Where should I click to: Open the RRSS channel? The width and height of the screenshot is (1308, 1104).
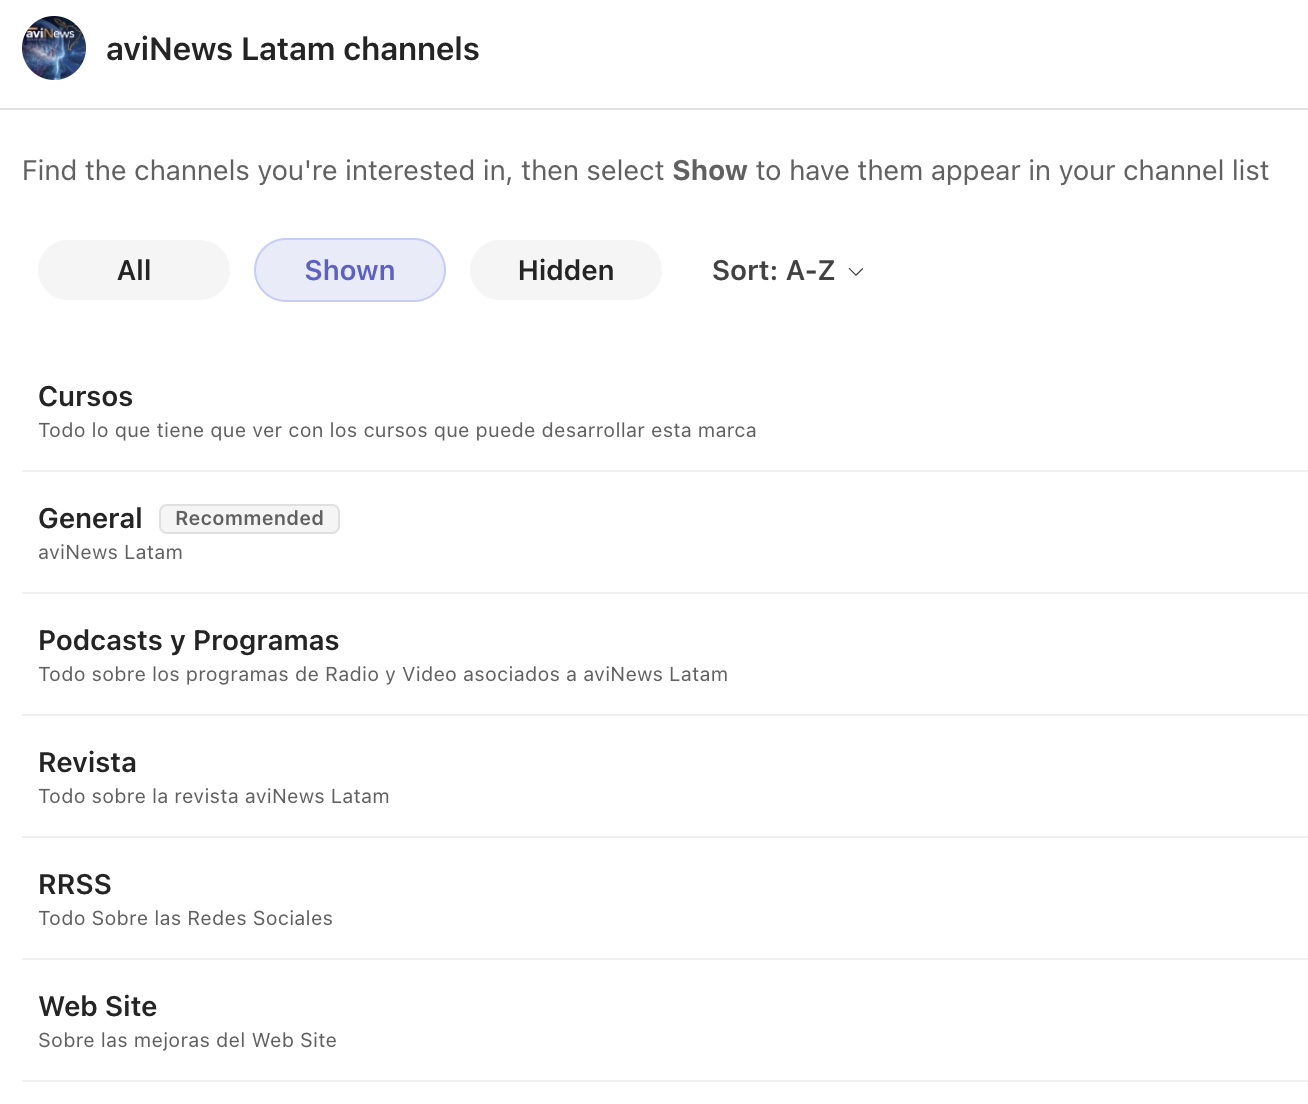tap(75, 885)
